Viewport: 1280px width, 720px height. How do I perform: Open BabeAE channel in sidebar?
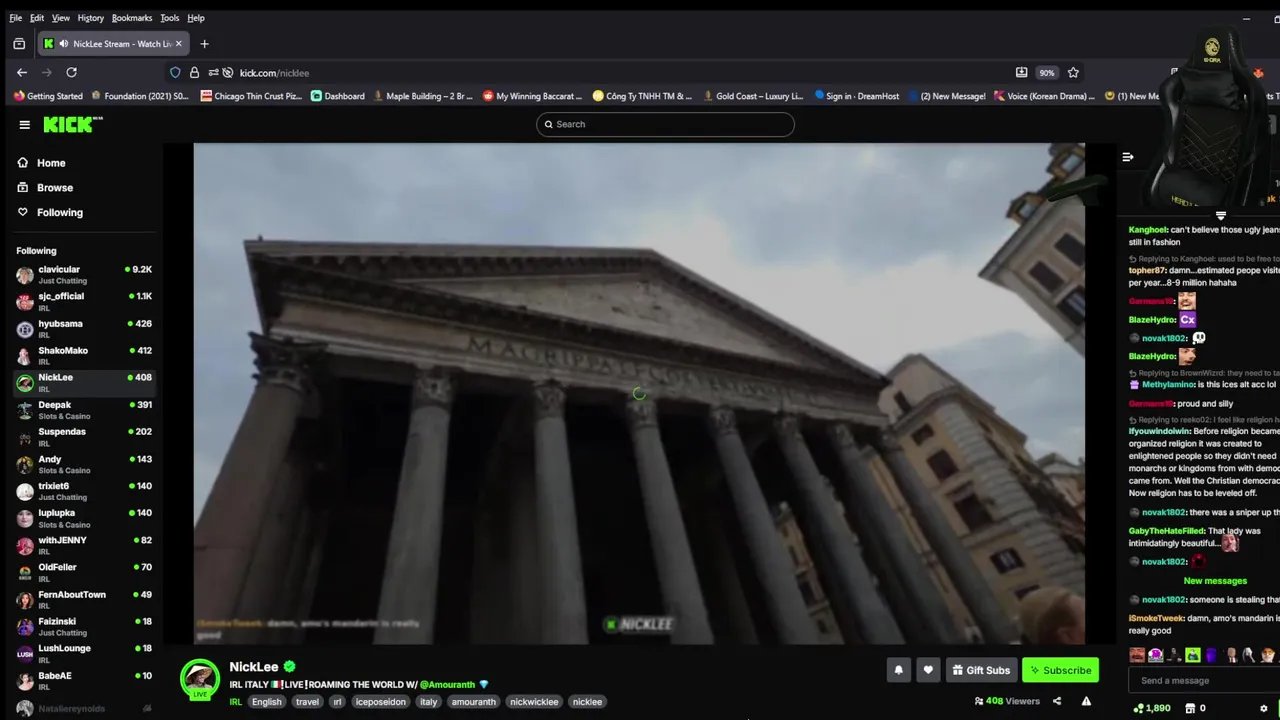(x=84, y=680)
